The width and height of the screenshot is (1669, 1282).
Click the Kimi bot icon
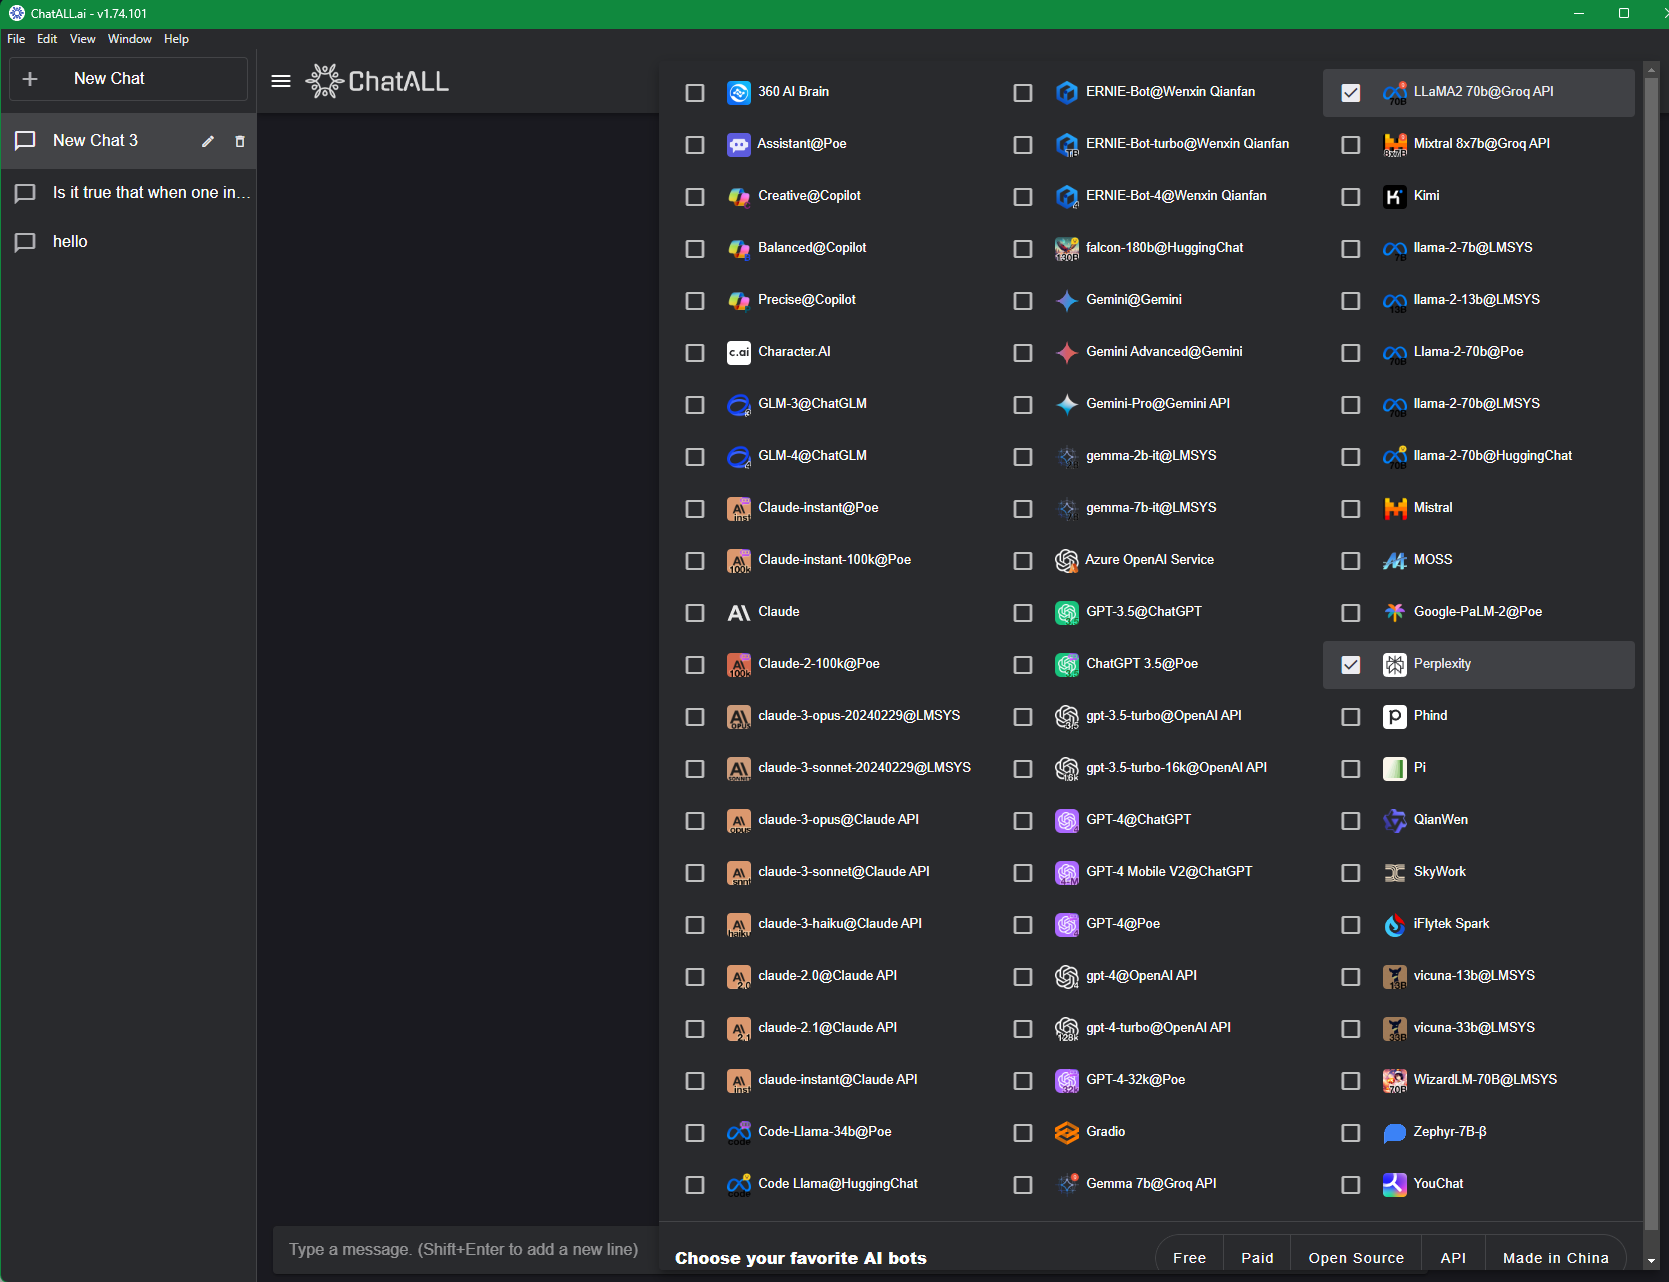coord(1394,197)
